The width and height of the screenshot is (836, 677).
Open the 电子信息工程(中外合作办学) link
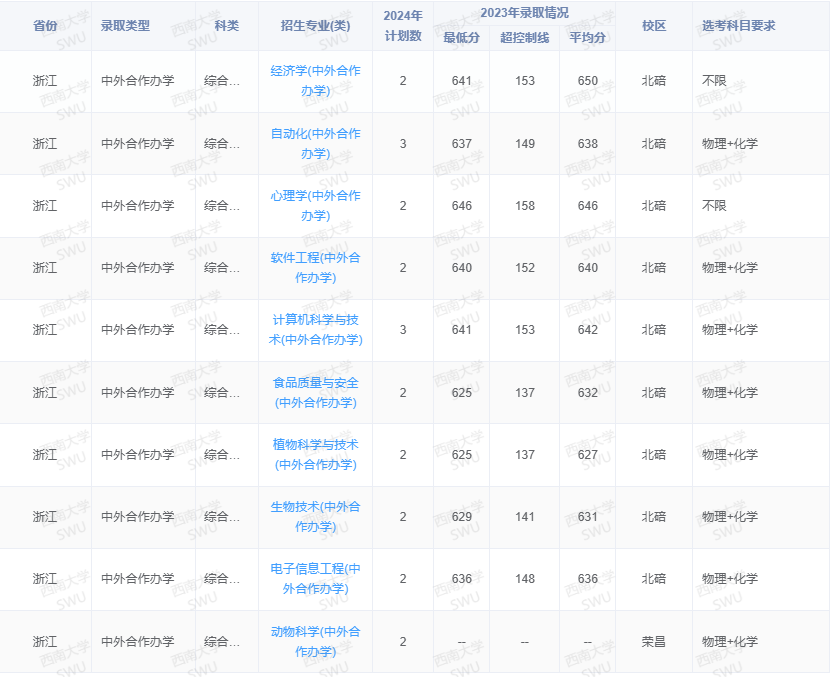315,579
